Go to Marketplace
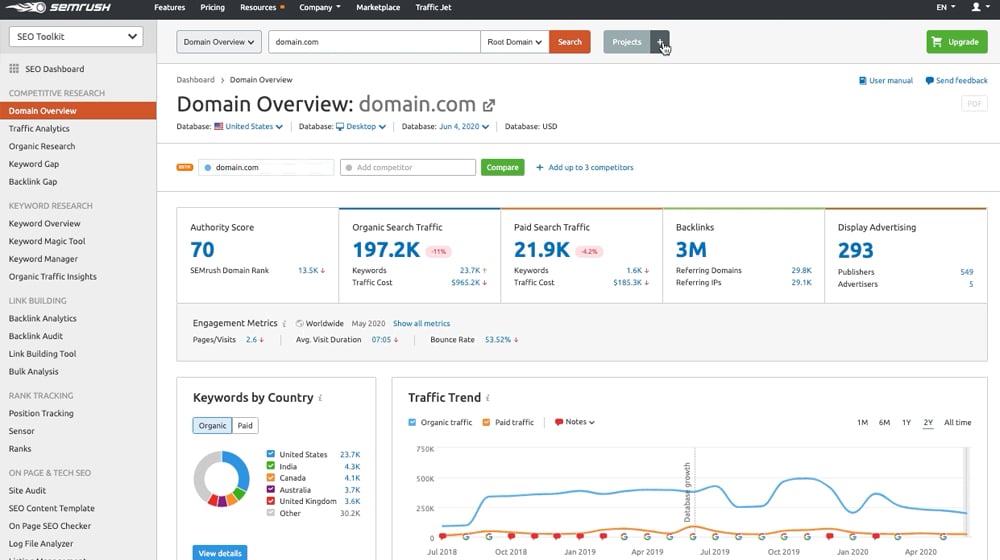 pos(378,7)
